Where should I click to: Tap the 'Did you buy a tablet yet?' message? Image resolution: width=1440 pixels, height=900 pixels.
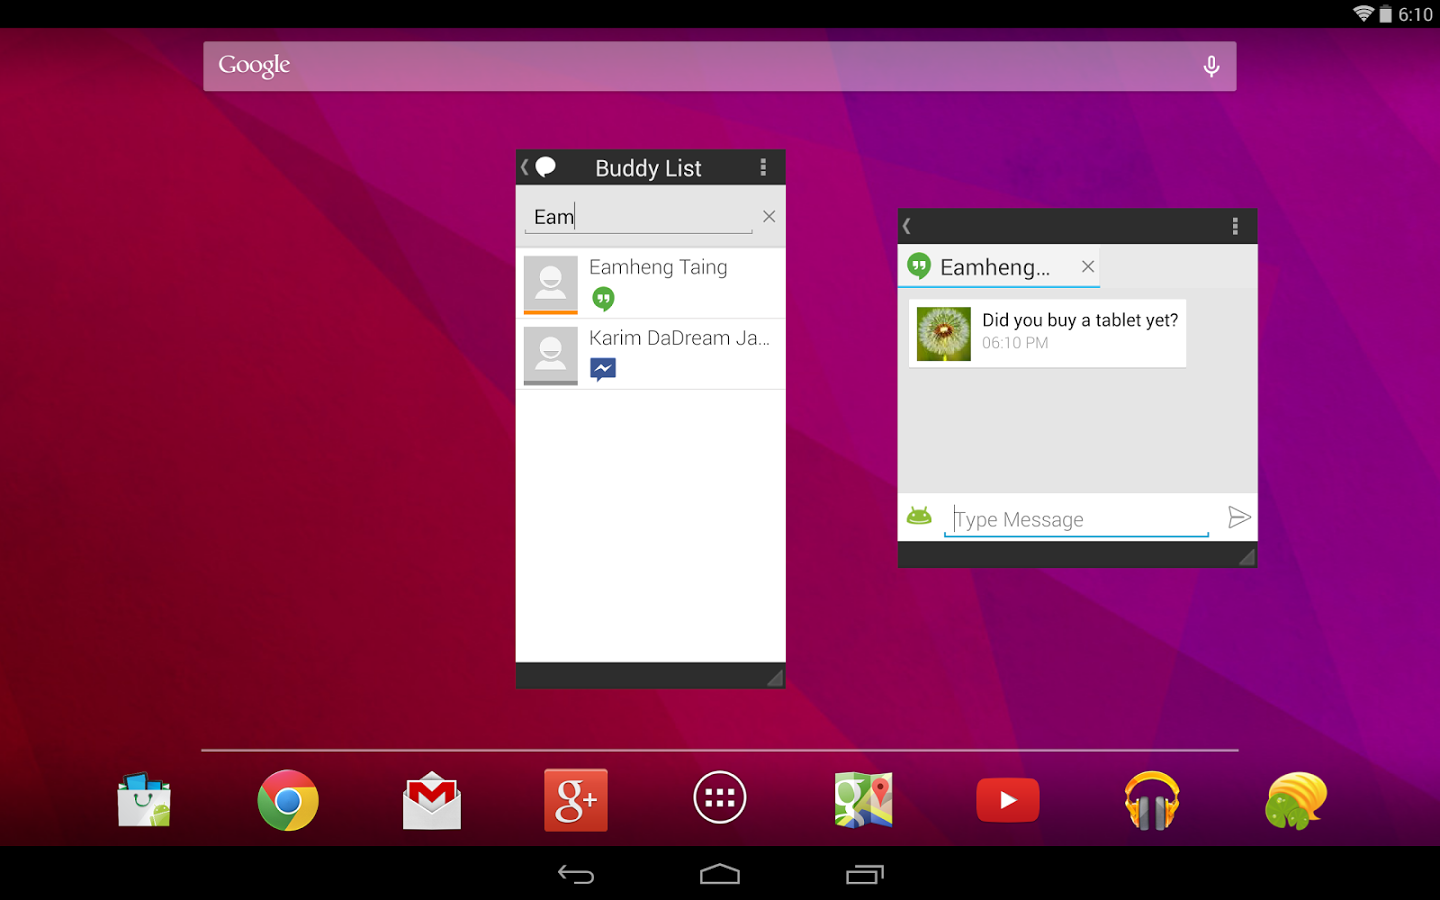click(x=1047, y=333)
